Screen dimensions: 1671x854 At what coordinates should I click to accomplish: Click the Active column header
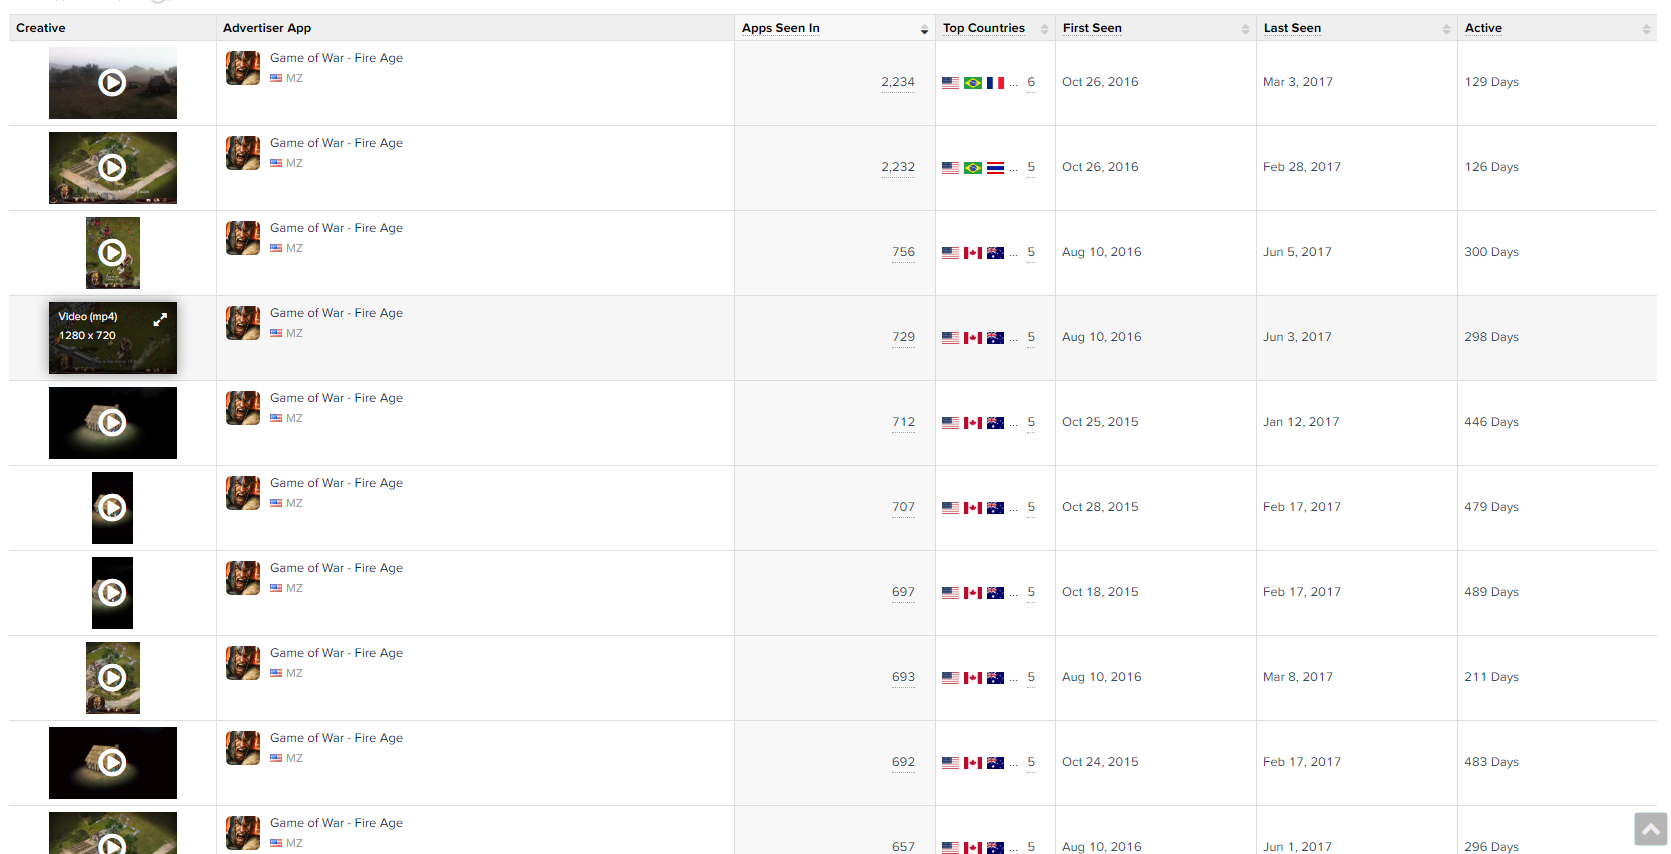pos(1483,28)
